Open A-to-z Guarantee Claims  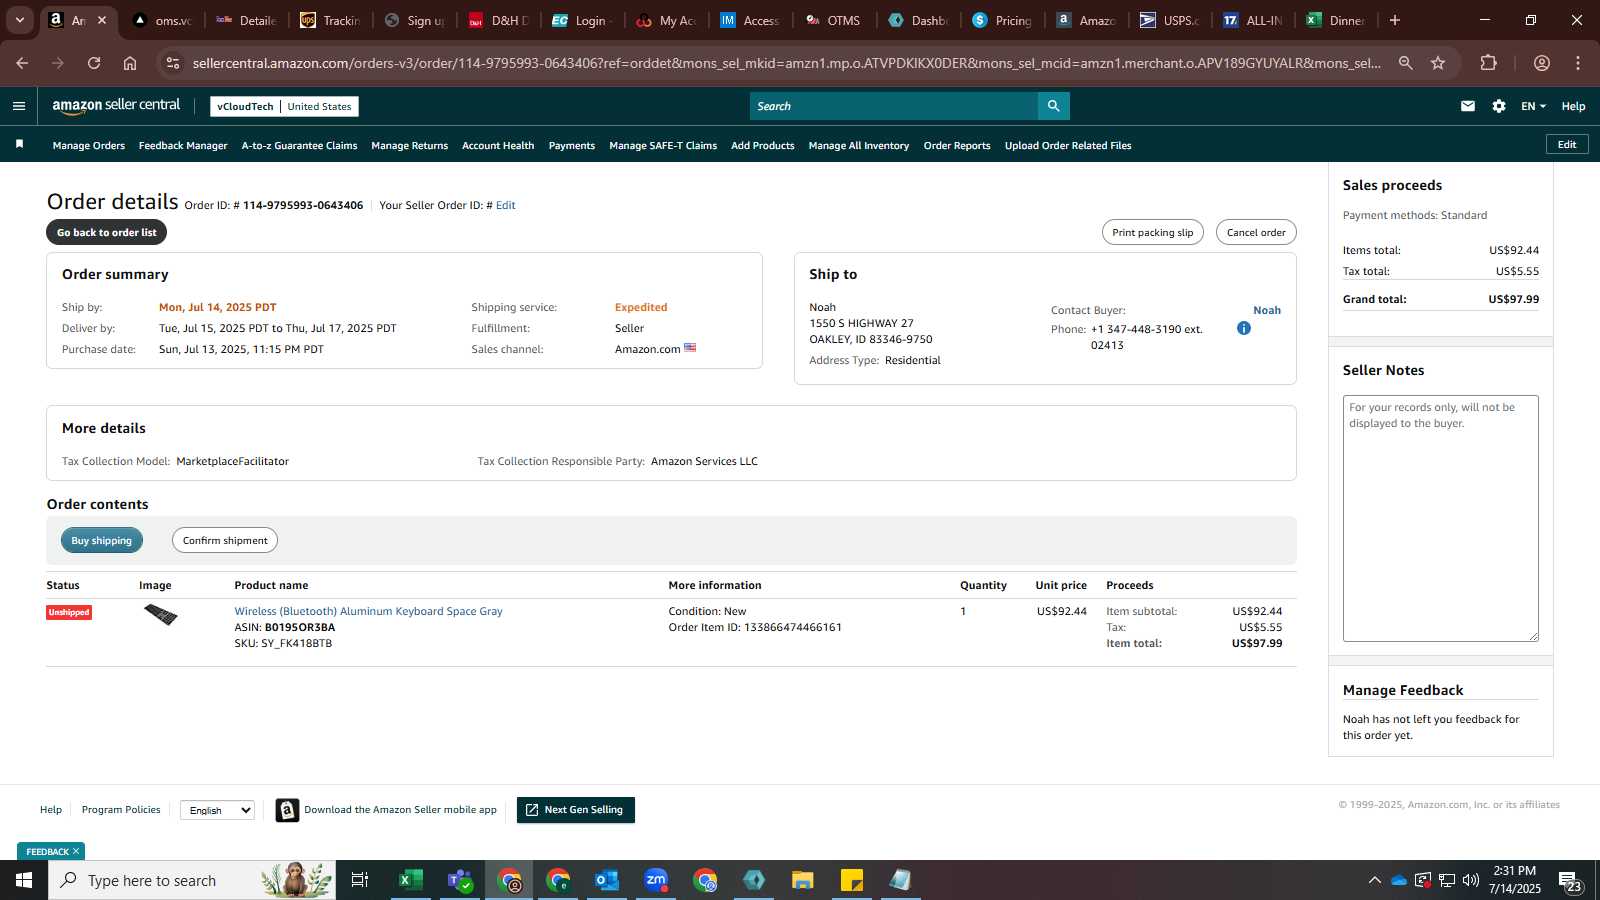pyautogui.click(x=299, y=145)
